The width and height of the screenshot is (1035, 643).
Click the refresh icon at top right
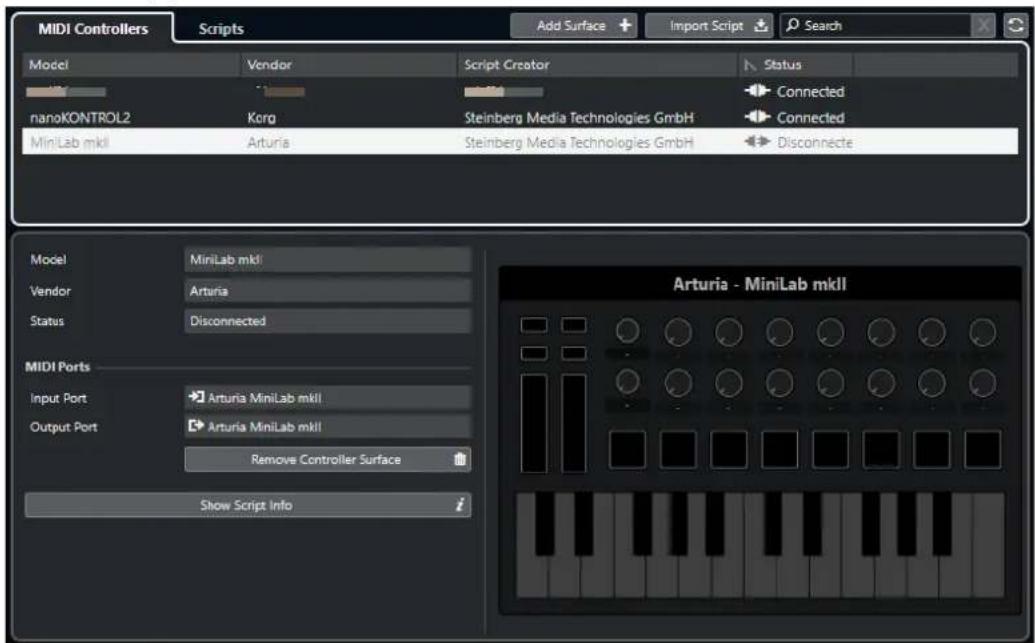pyautogui.click(x=1015, y=26)
